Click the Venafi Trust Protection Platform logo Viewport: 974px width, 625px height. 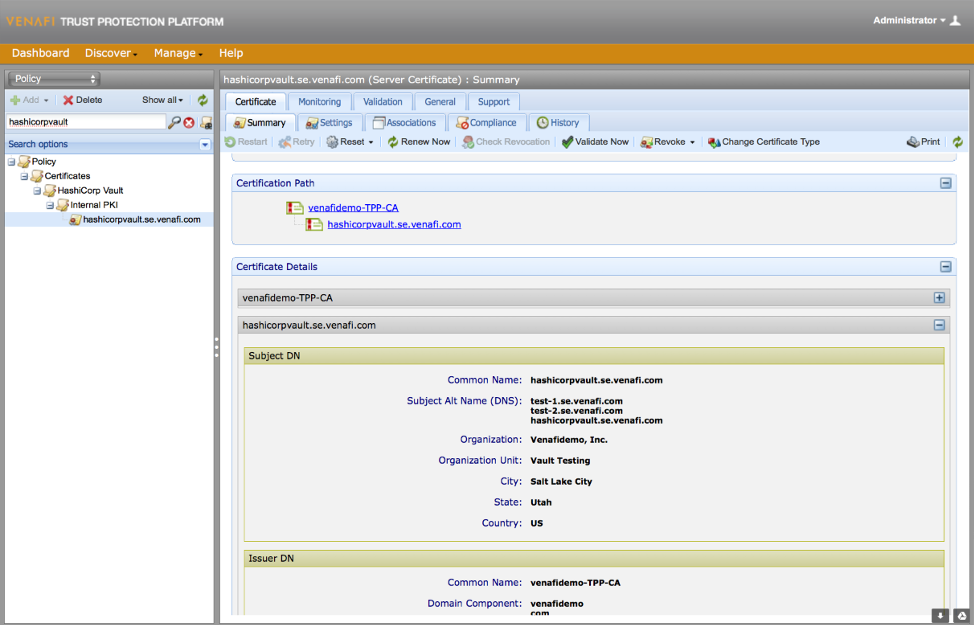click(x=115, y=22)
